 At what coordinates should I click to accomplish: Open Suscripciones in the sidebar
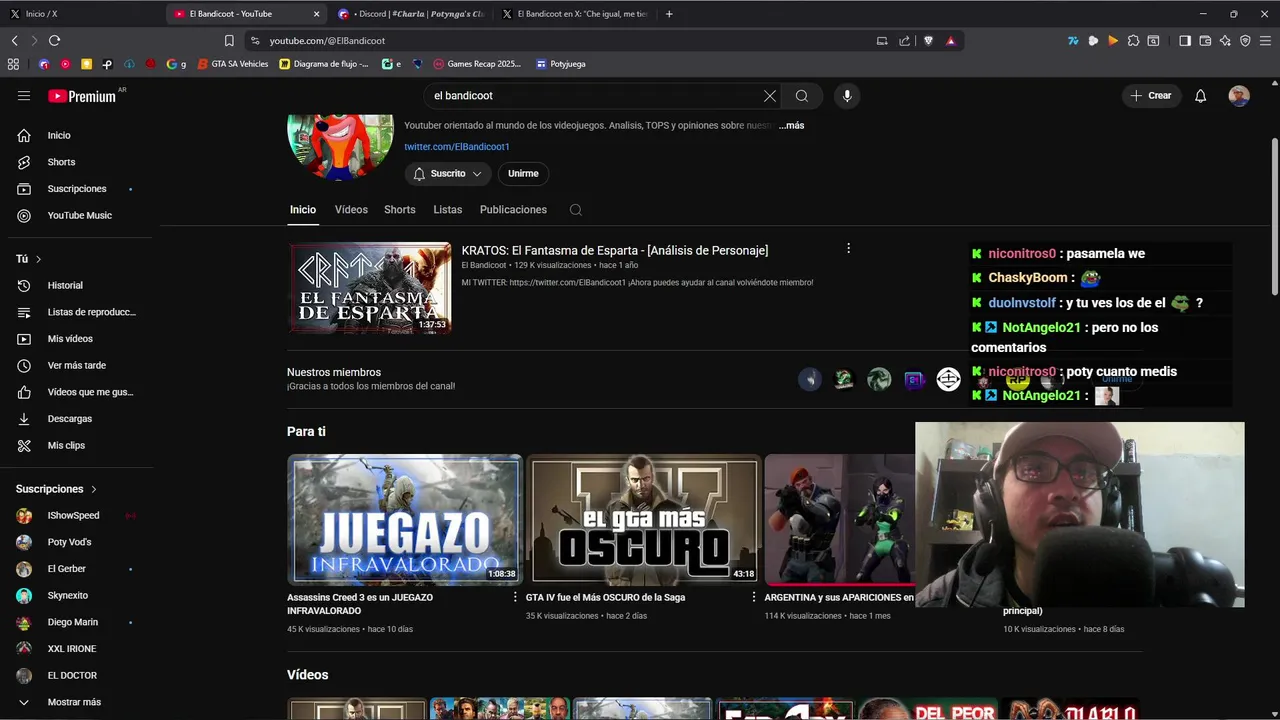(x=76, y=189)
